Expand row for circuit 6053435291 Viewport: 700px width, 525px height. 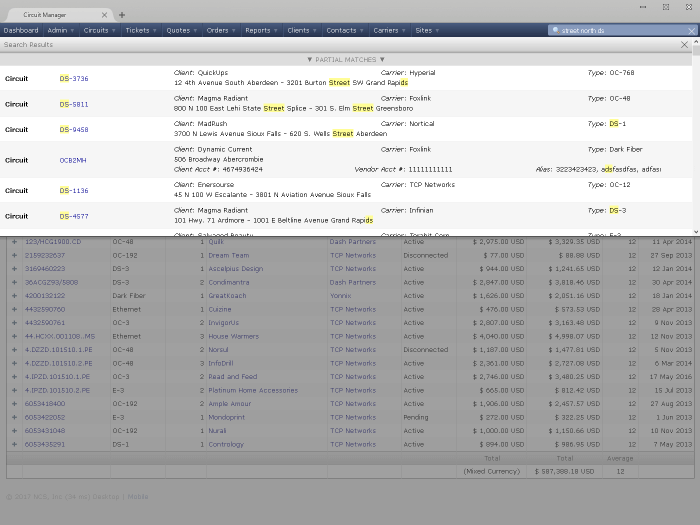[x=14, y=444]
